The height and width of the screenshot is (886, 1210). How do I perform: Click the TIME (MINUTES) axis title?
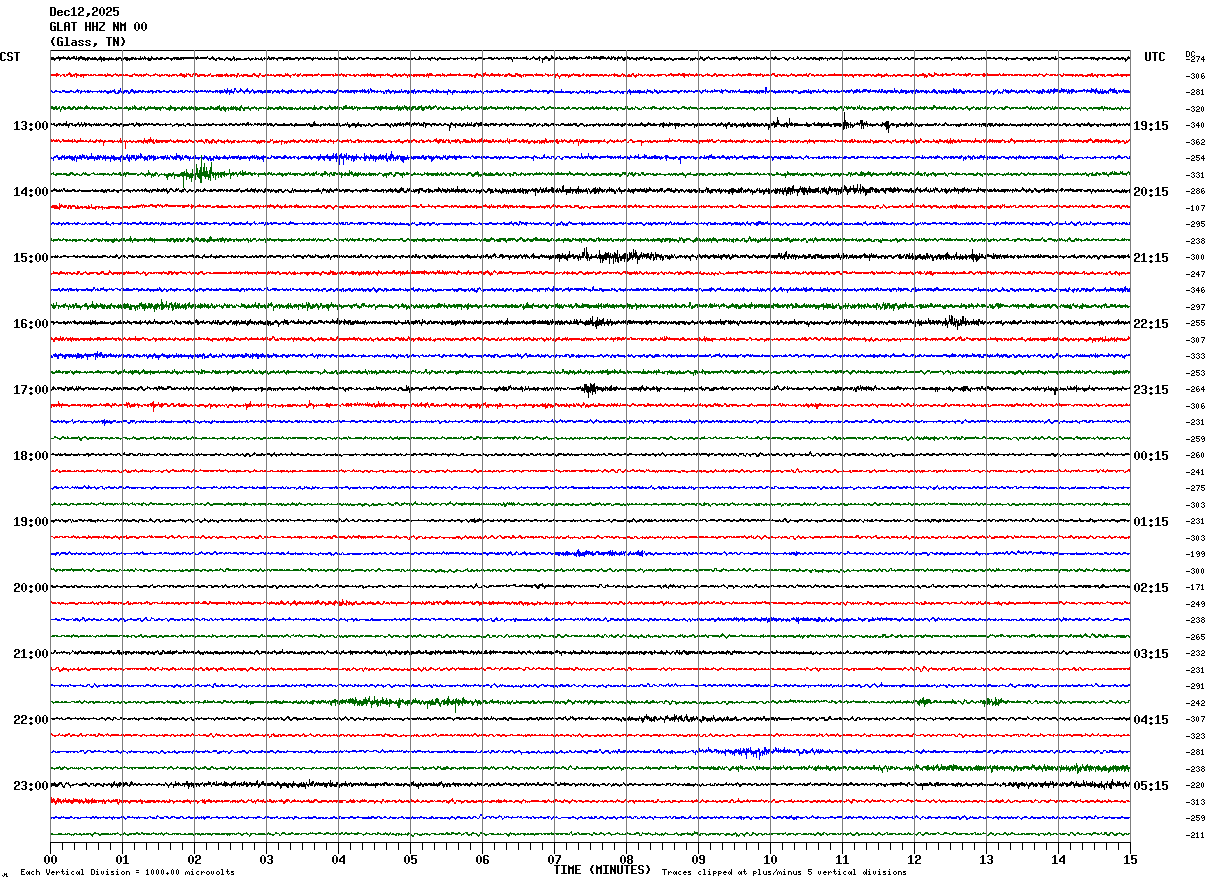(x=602, y=870)
